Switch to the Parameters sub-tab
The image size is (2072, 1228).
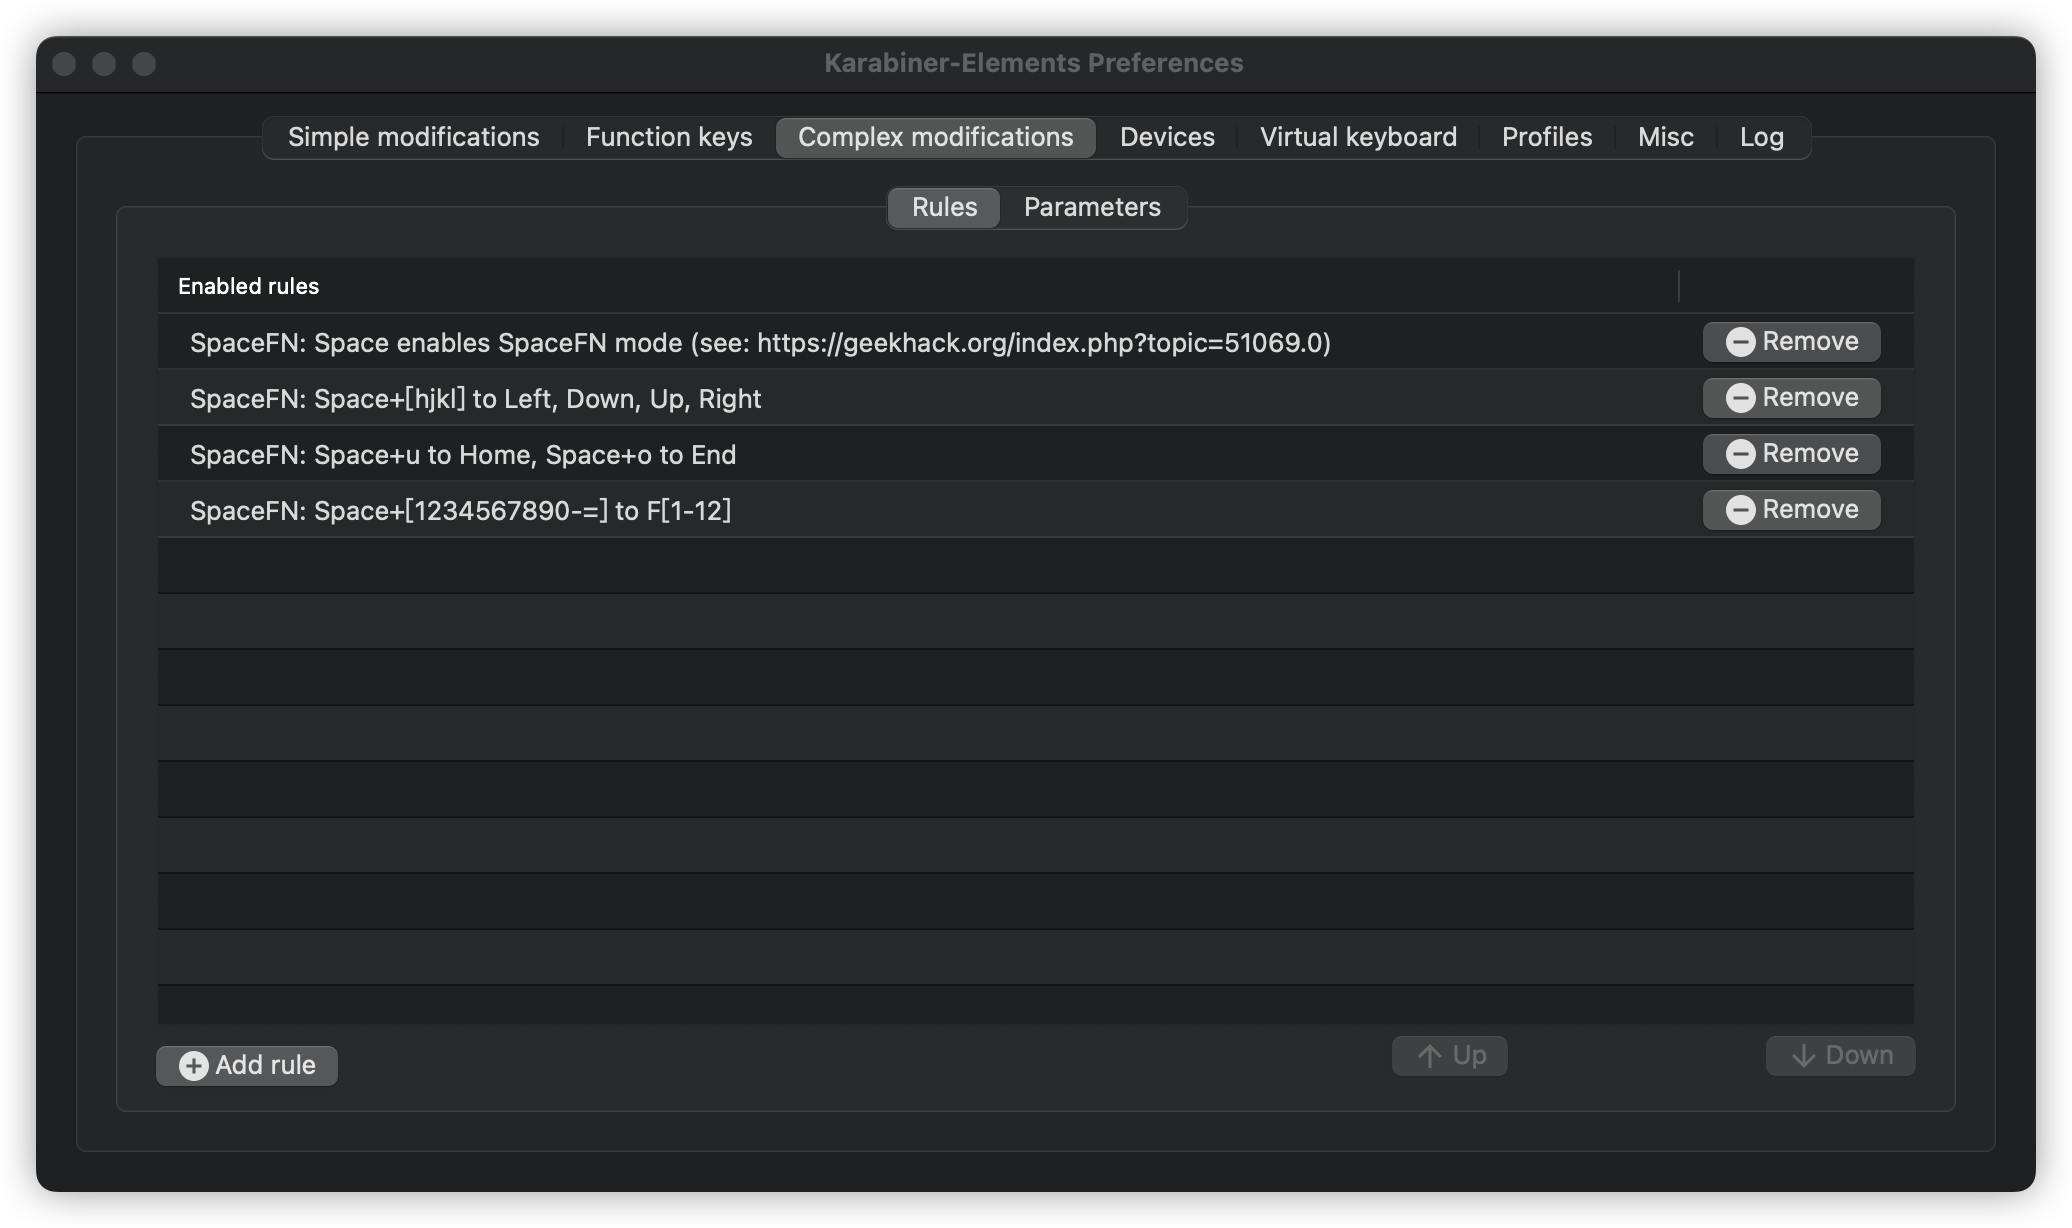tap(1092, 207)
